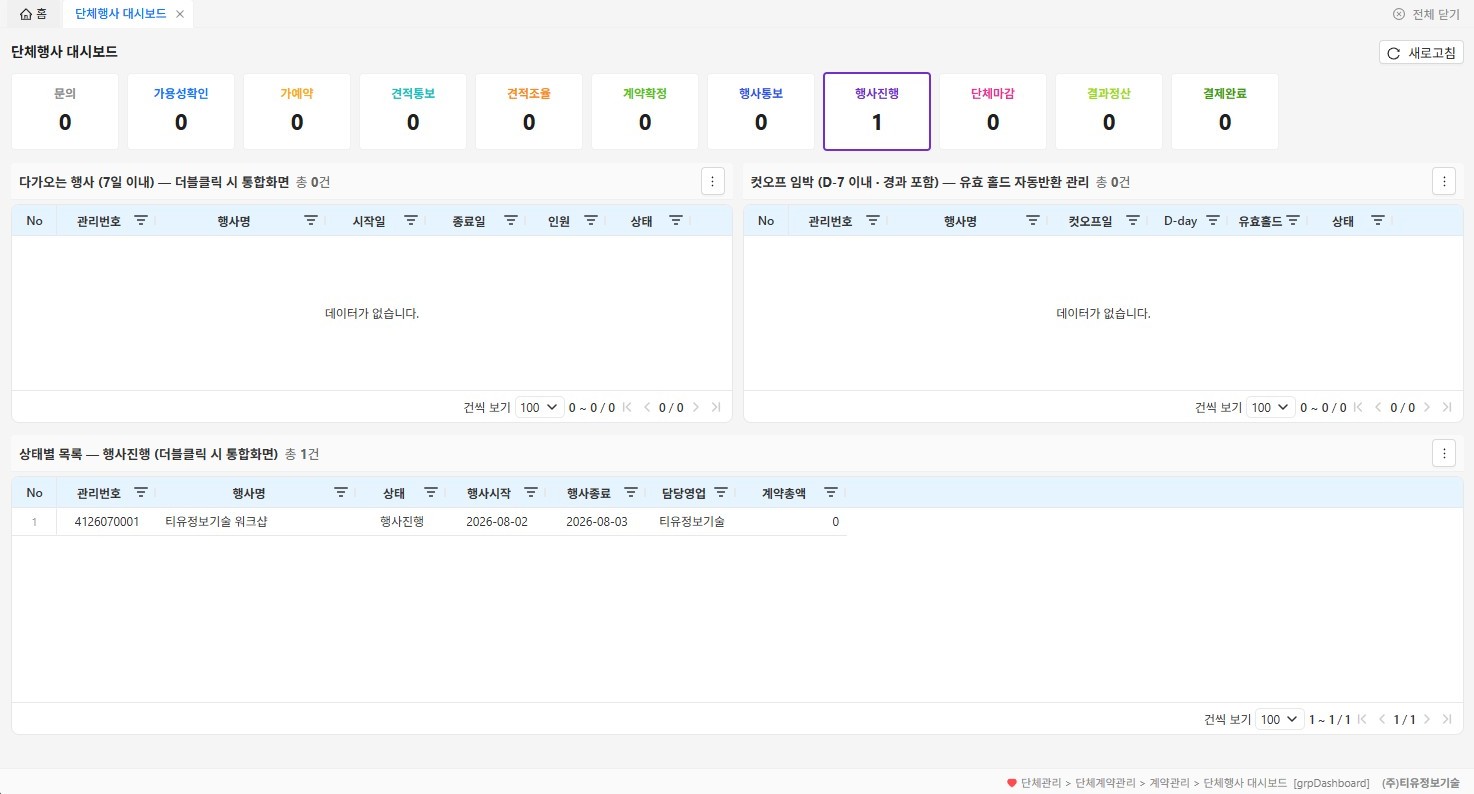Screen dimensions: 1474x794
Task: Open the options menu of 컷오프 임박 panel
Action: [x=1444, y=181]
